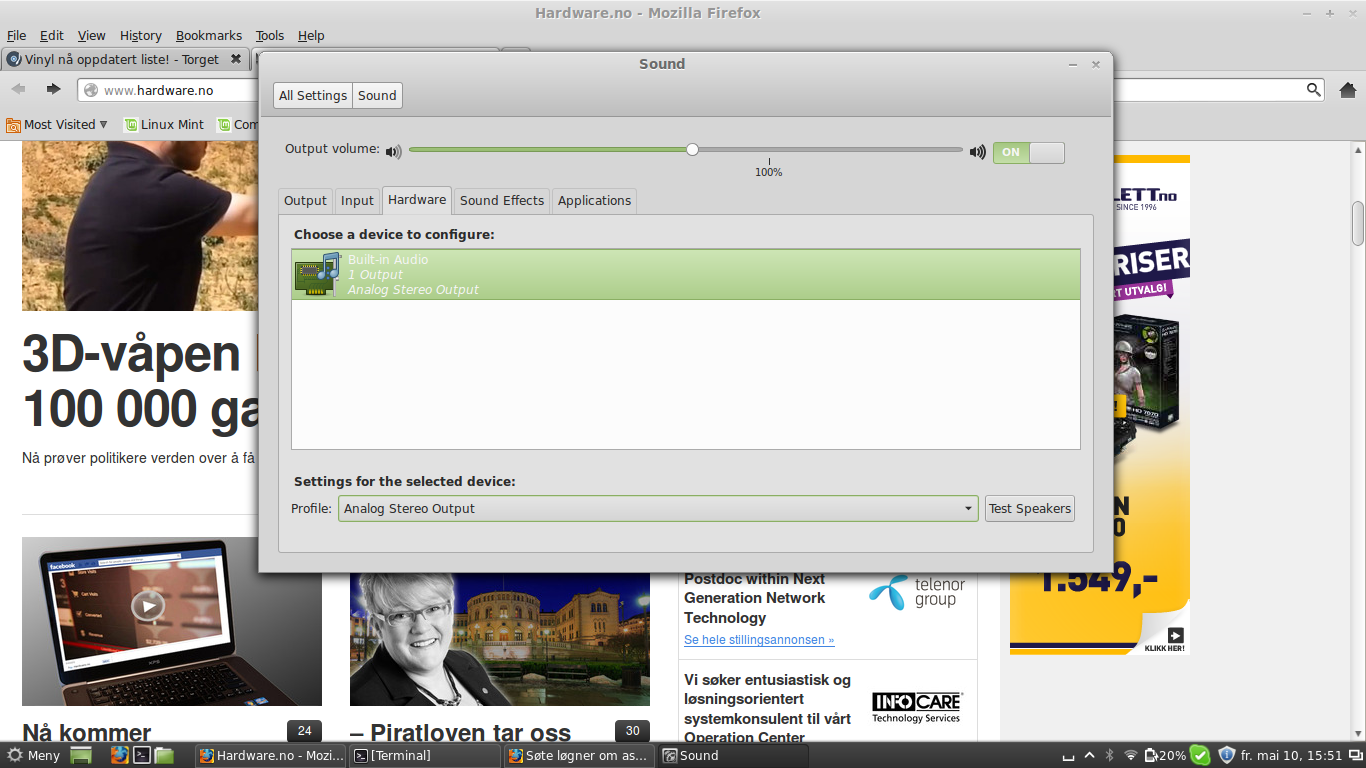The height and width of the screenshot is (768, 1366).
Task: Click the update manager shield icon
Action: click(1227, 755)
